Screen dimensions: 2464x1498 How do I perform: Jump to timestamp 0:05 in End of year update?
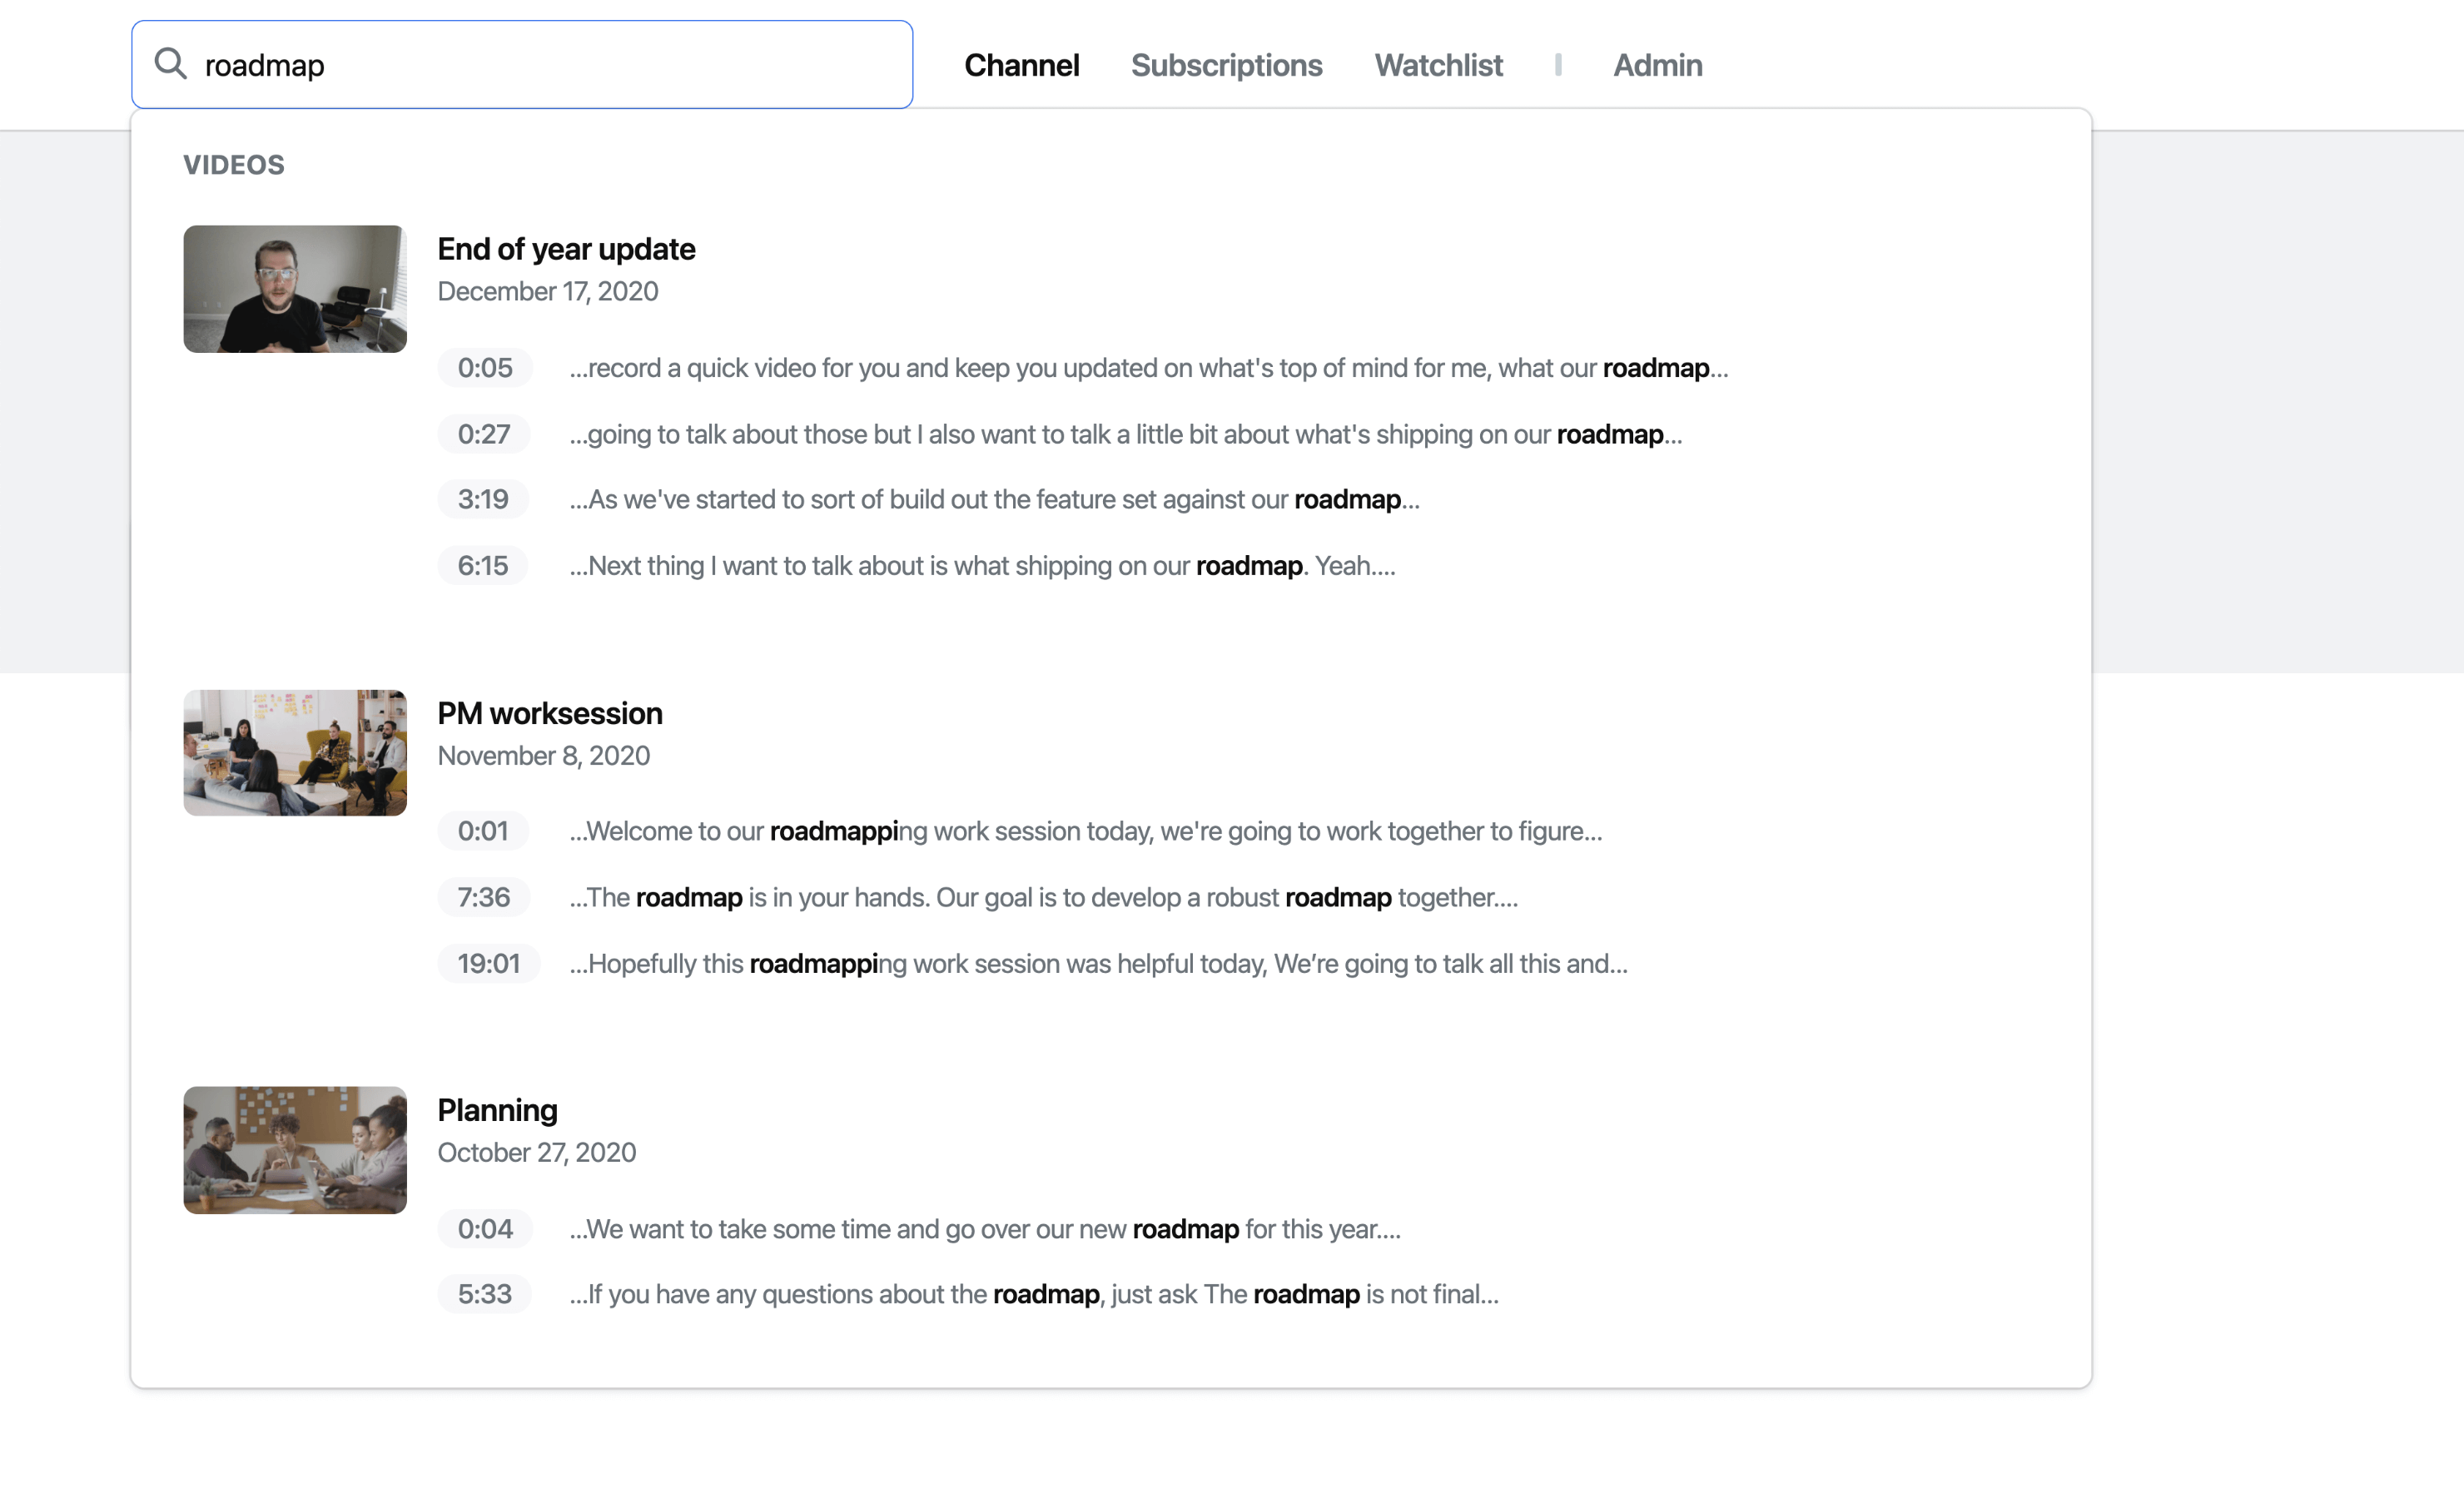(485, 368)
